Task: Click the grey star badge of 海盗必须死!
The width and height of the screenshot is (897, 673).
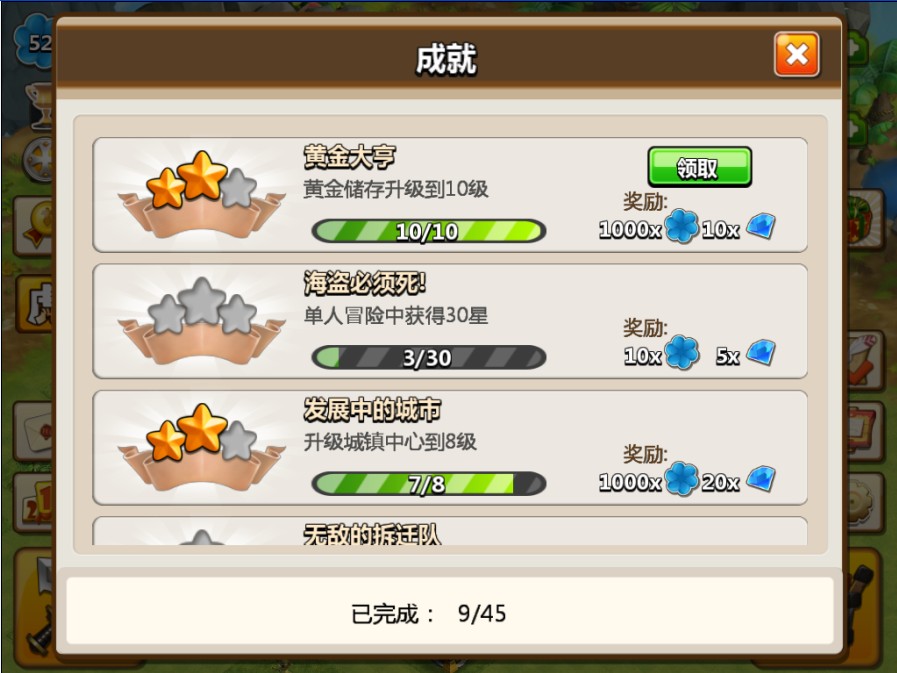Action: point(201,321)
